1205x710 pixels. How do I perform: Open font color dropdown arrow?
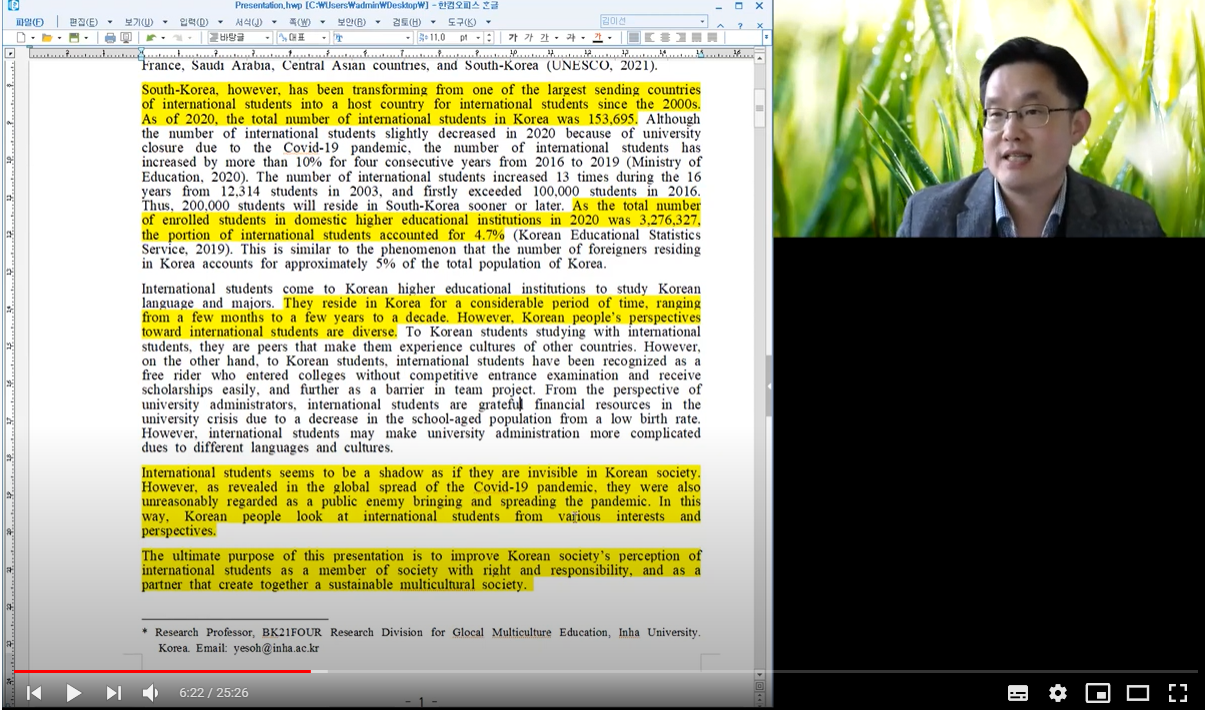pyautogui.click(x=609, y=38)
